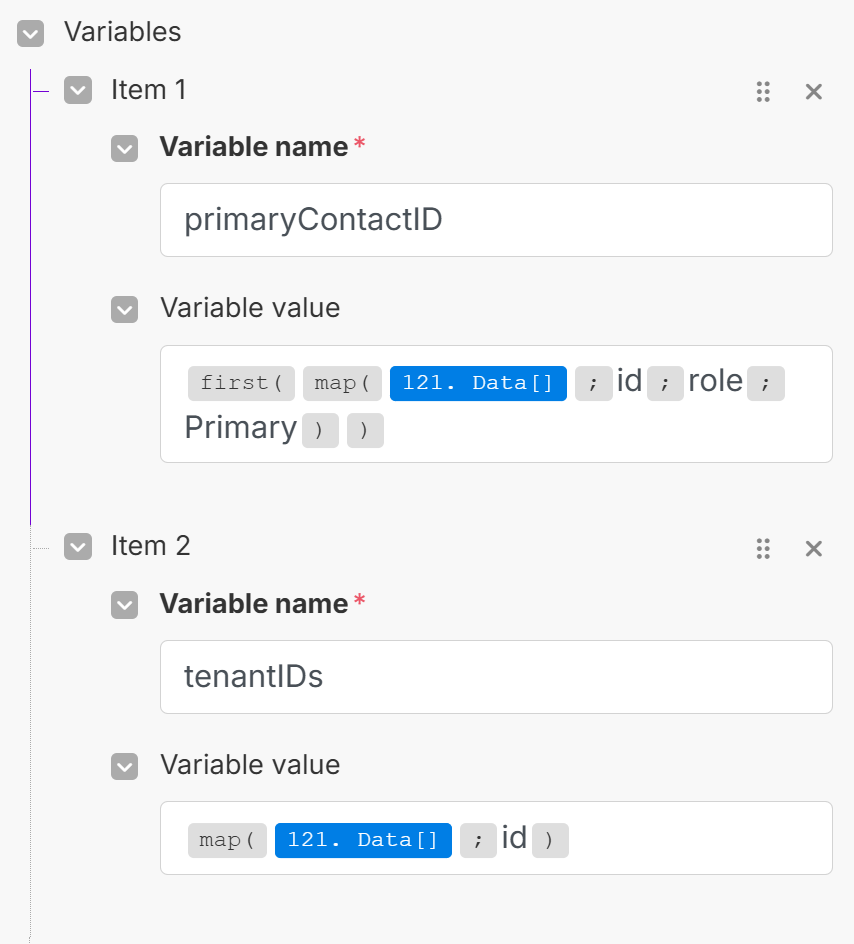Click the blue 121. Data[] pill in Item 2

point(363,840)
